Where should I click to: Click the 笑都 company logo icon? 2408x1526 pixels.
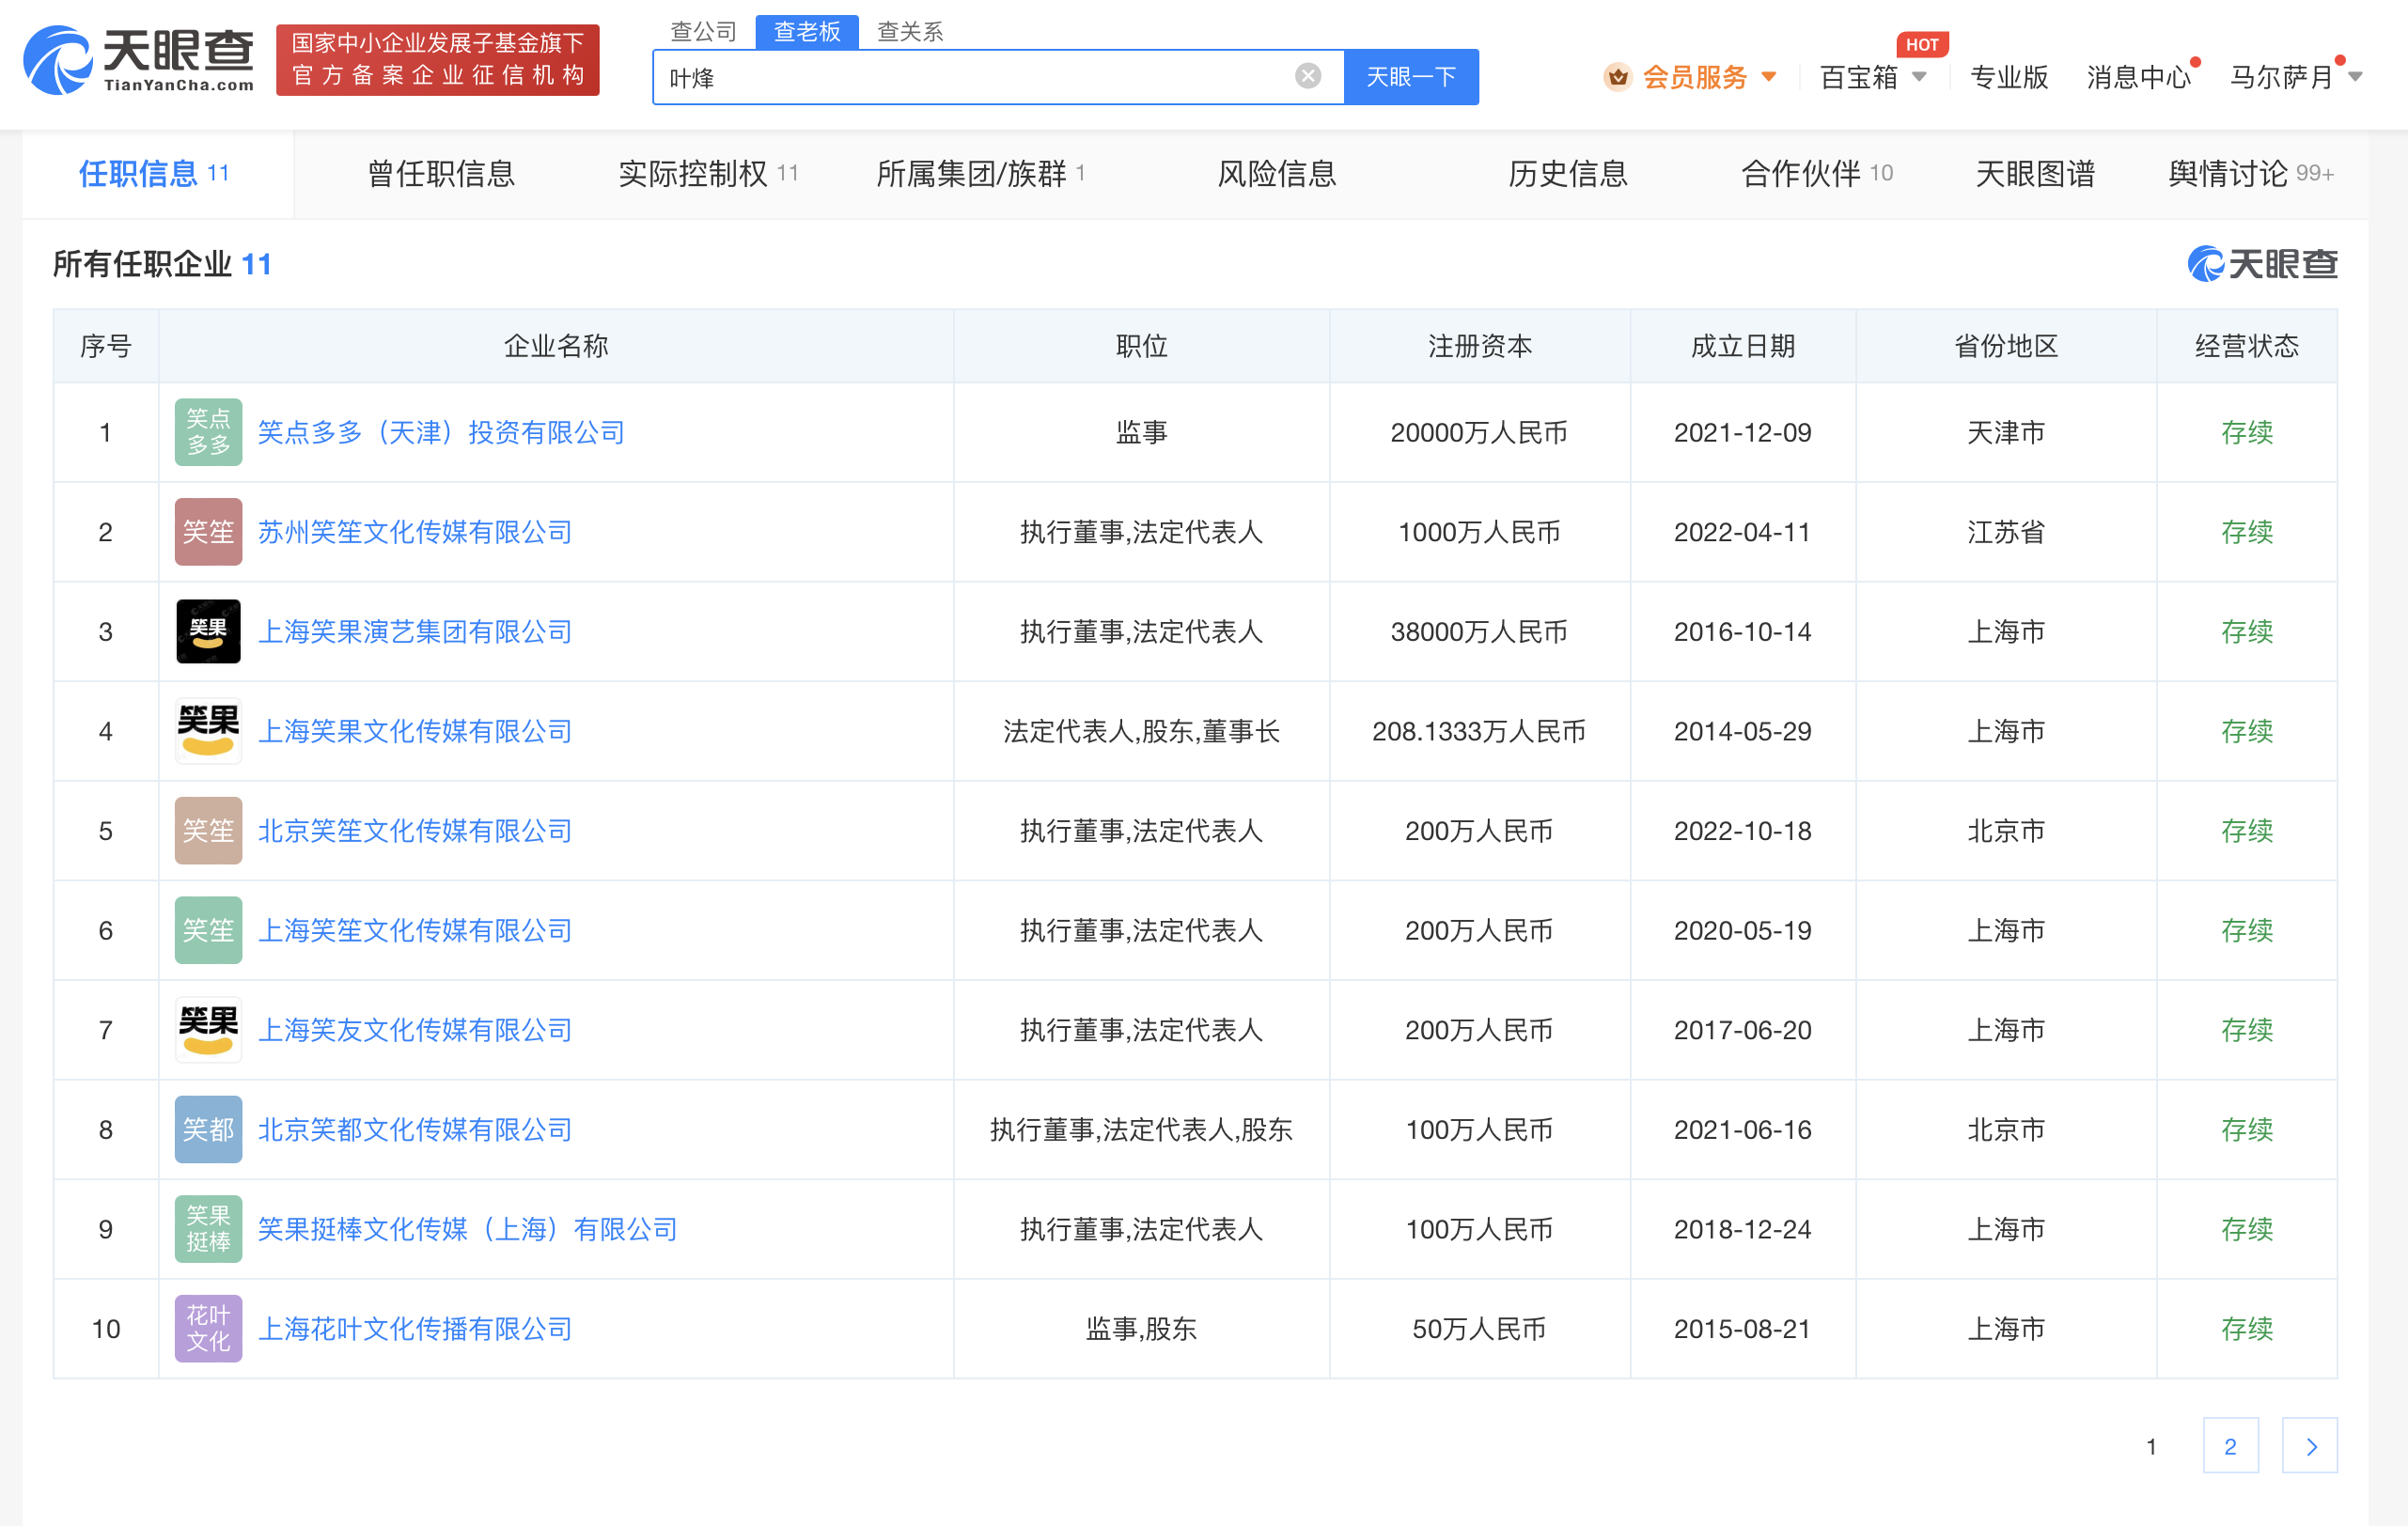point(207,1129)
